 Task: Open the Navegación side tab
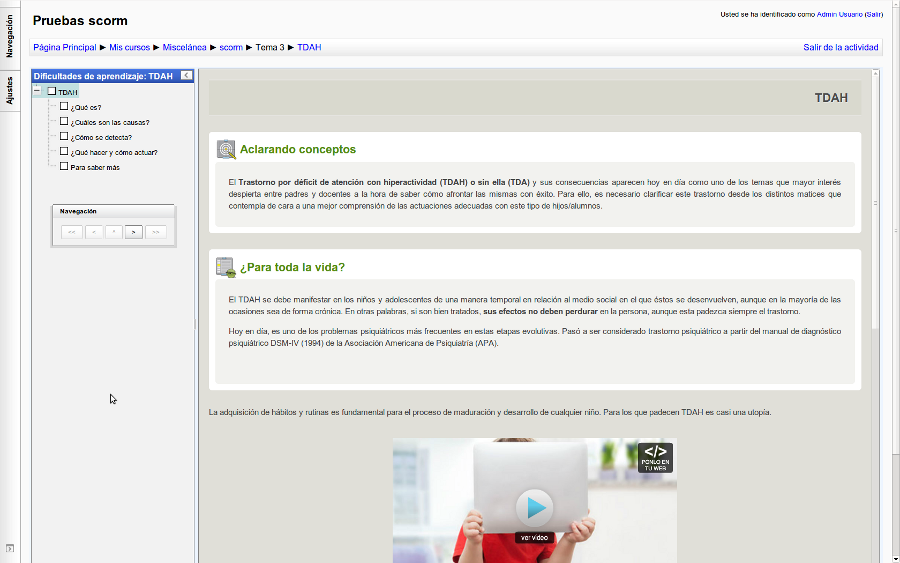(9, 37)
